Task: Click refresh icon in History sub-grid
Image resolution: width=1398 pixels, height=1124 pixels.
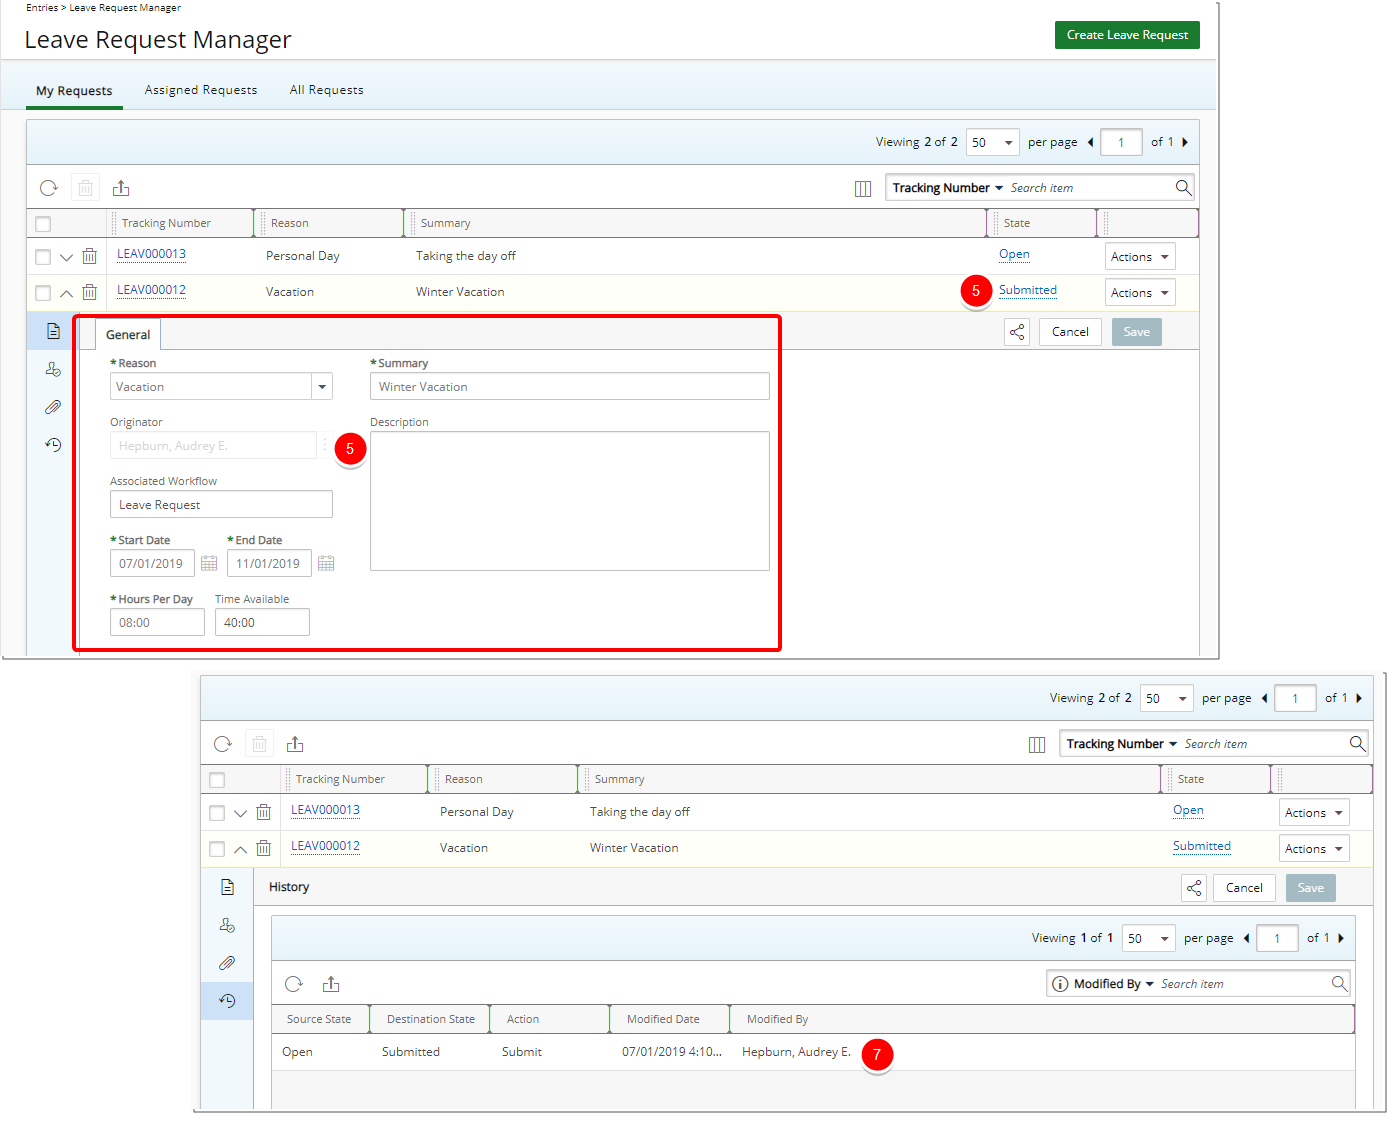Action: point(294,984)
